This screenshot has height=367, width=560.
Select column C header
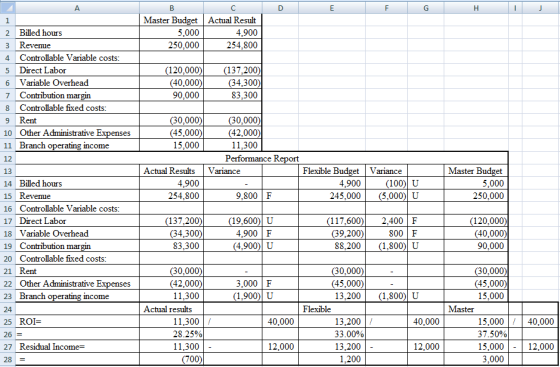tap(233, 7)
